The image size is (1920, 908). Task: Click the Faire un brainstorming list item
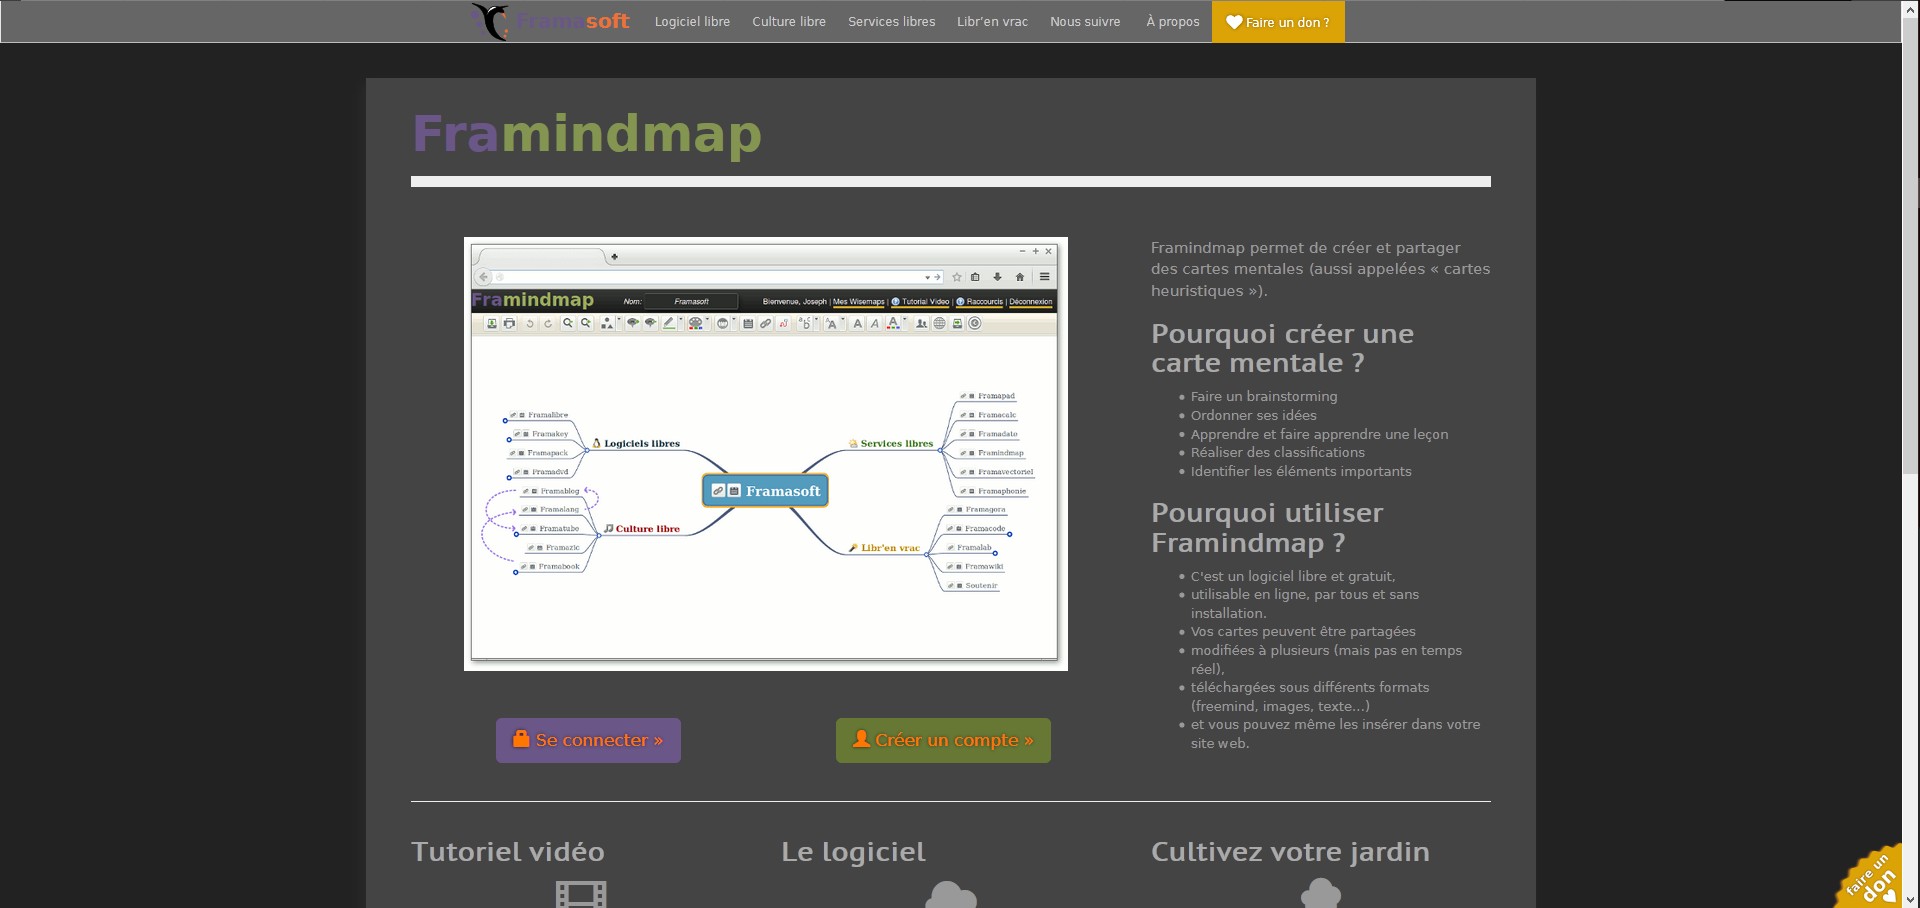click(x=1264, y=396)
